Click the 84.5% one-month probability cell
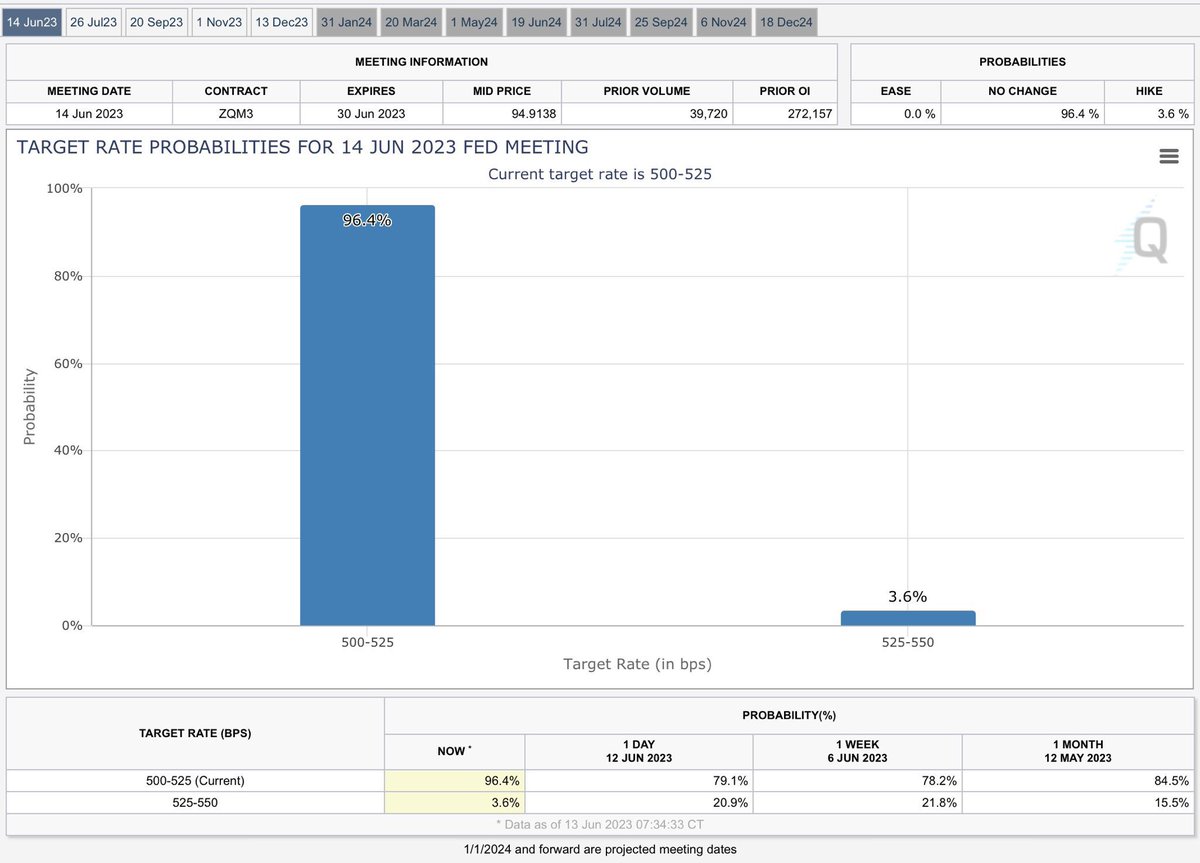 pos(1078,780)
